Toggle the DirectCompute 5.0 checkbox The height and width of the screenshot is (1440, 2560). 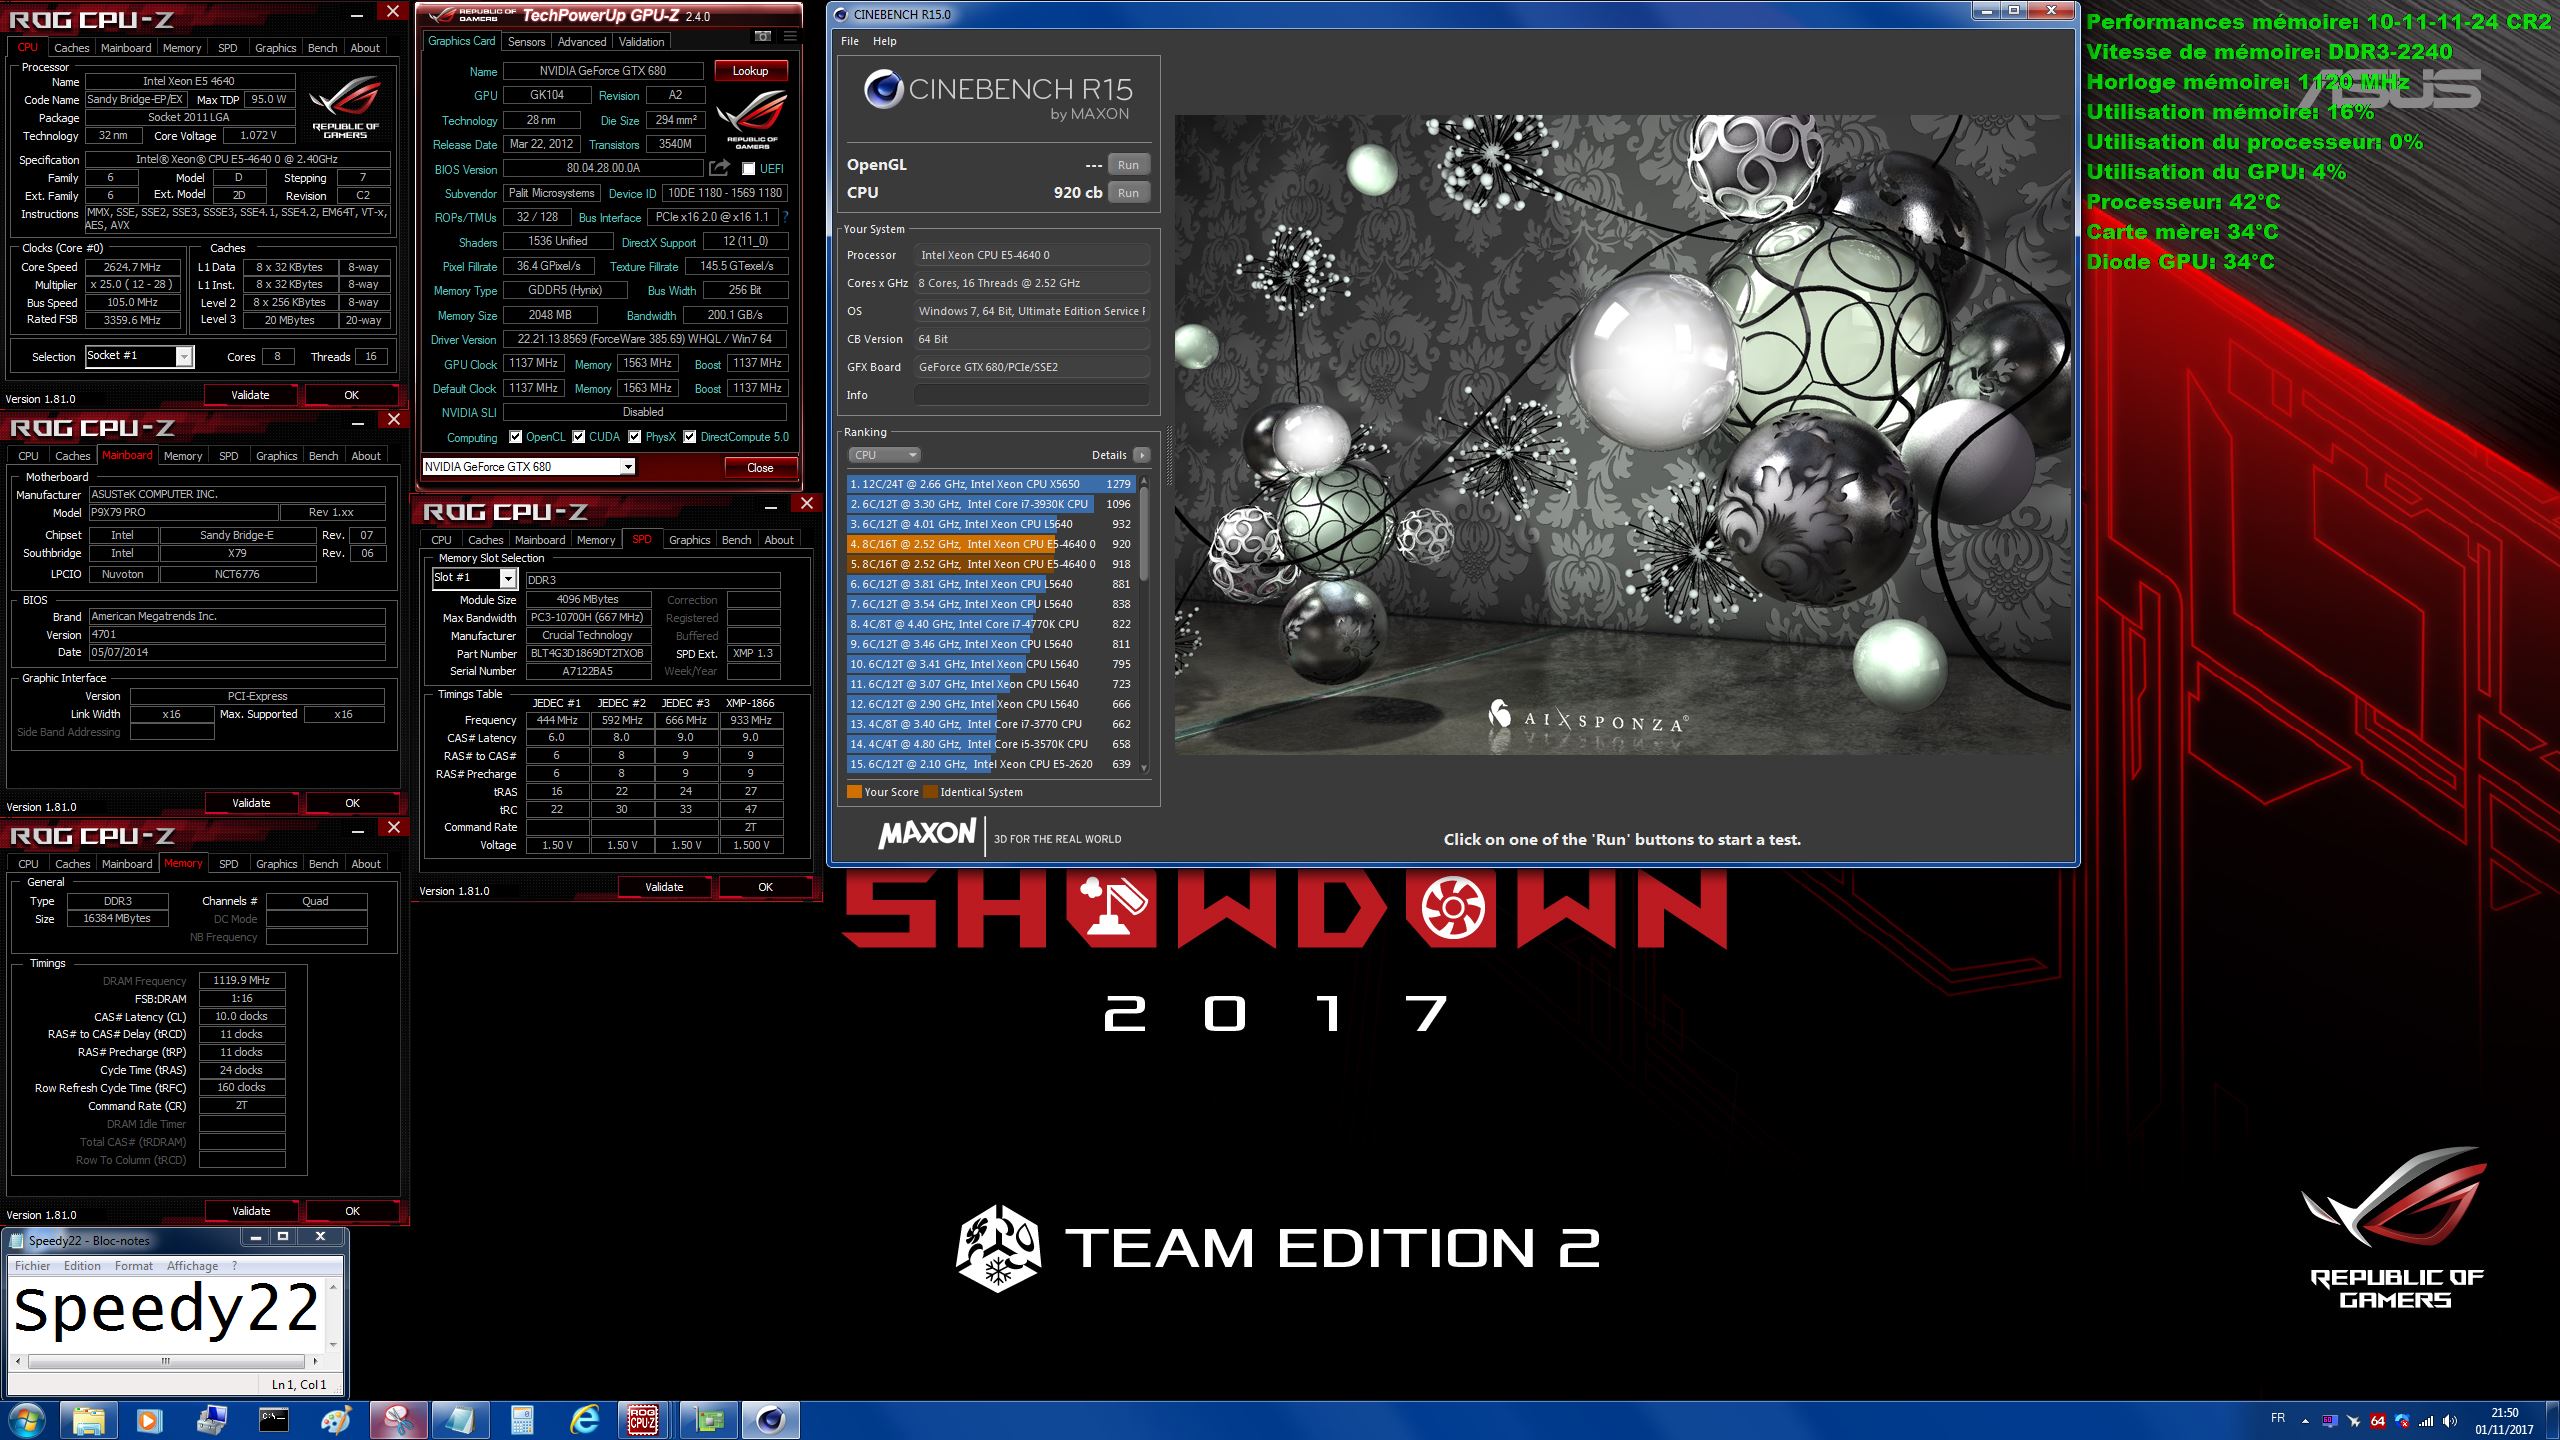pos(690,437)
